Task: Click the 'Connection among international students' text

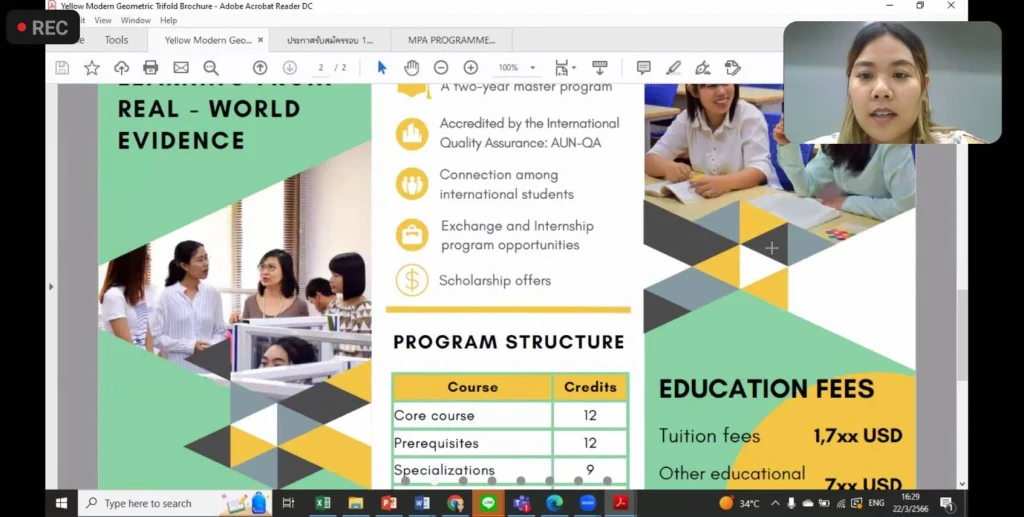Action: 507,185
